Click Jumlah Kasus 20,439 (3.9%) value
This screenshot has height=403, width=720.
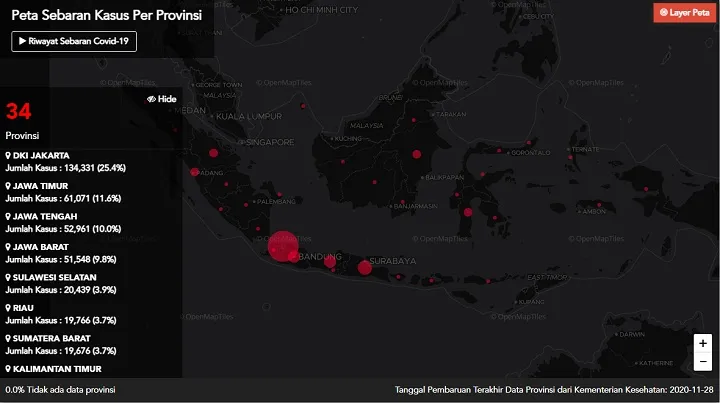click(61, 290)
